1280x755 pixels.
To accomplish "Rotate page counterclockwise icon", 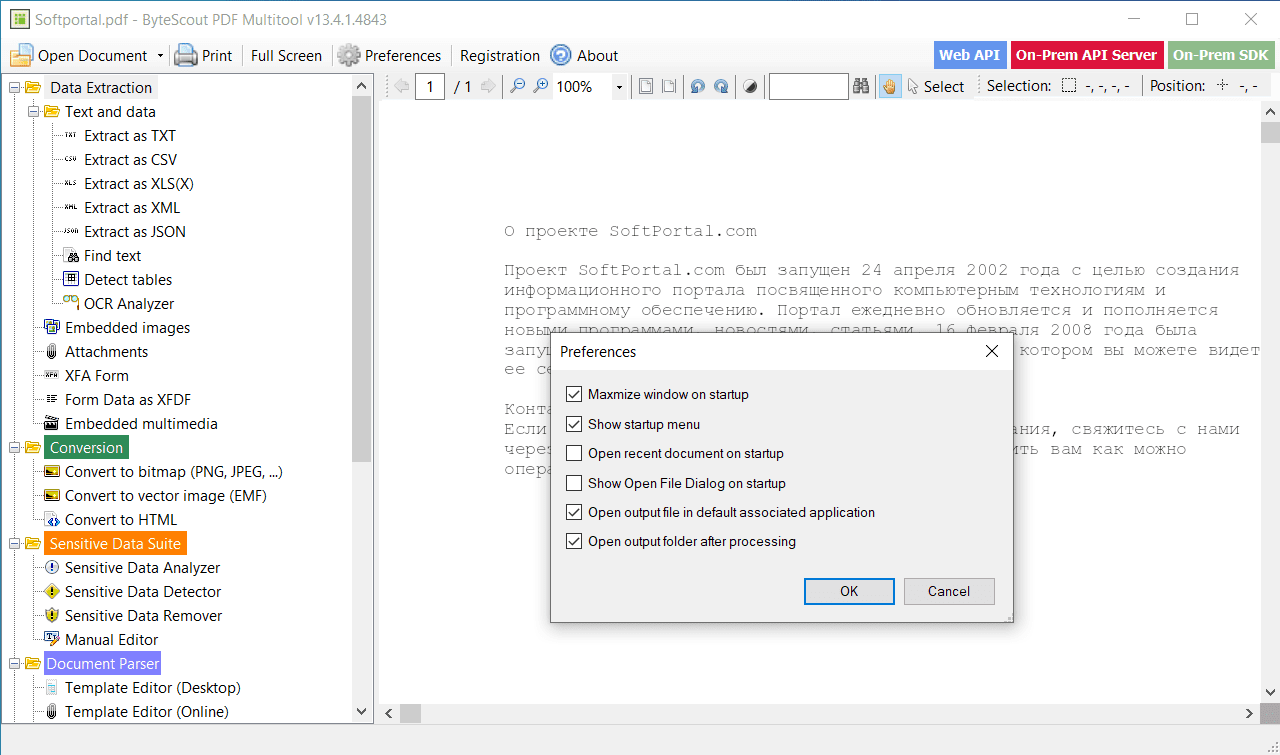I will pos(698,87).
